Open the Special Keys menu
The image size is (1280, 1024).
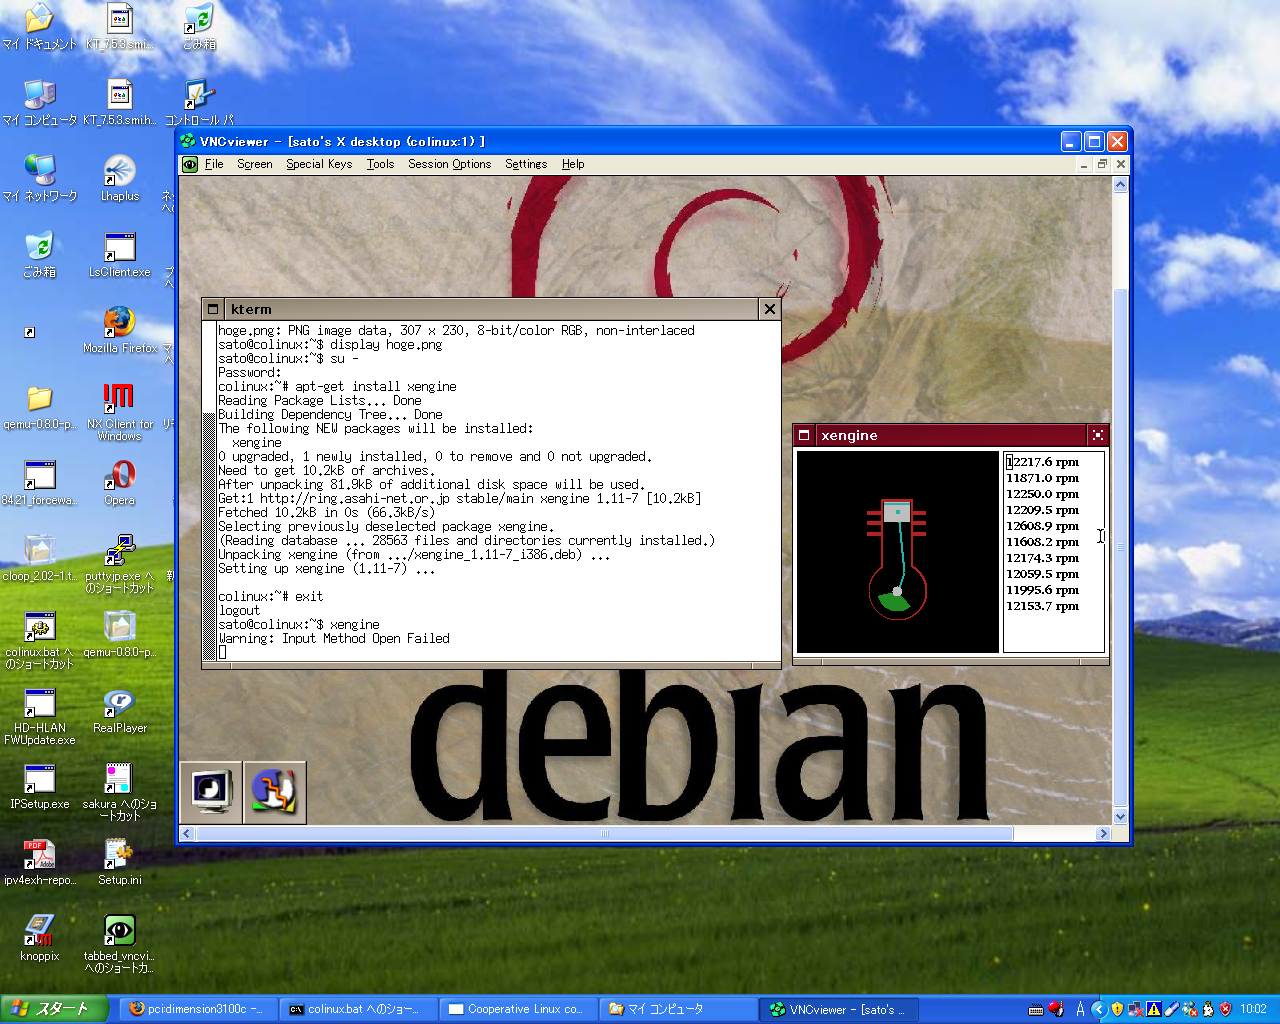[319, 164]
